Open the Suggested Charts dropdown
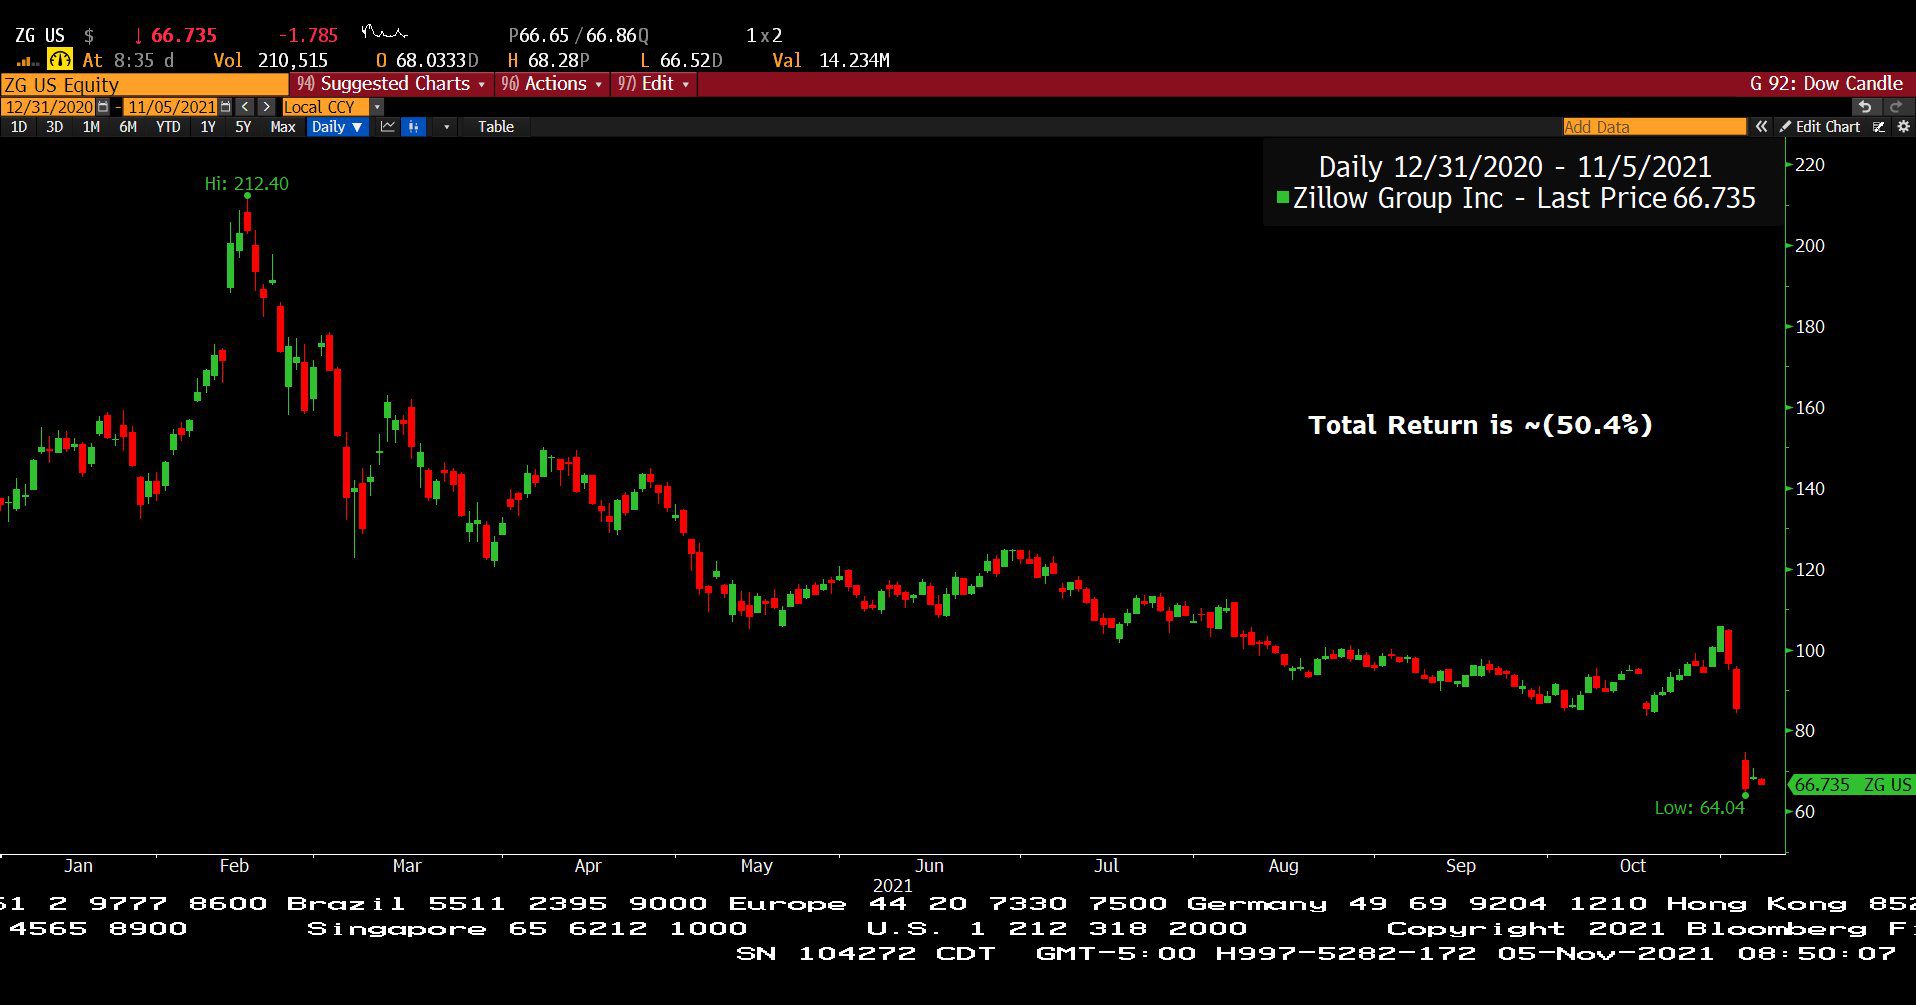This screenshot has height=1005, width=1916. click(x=391, y=84)
